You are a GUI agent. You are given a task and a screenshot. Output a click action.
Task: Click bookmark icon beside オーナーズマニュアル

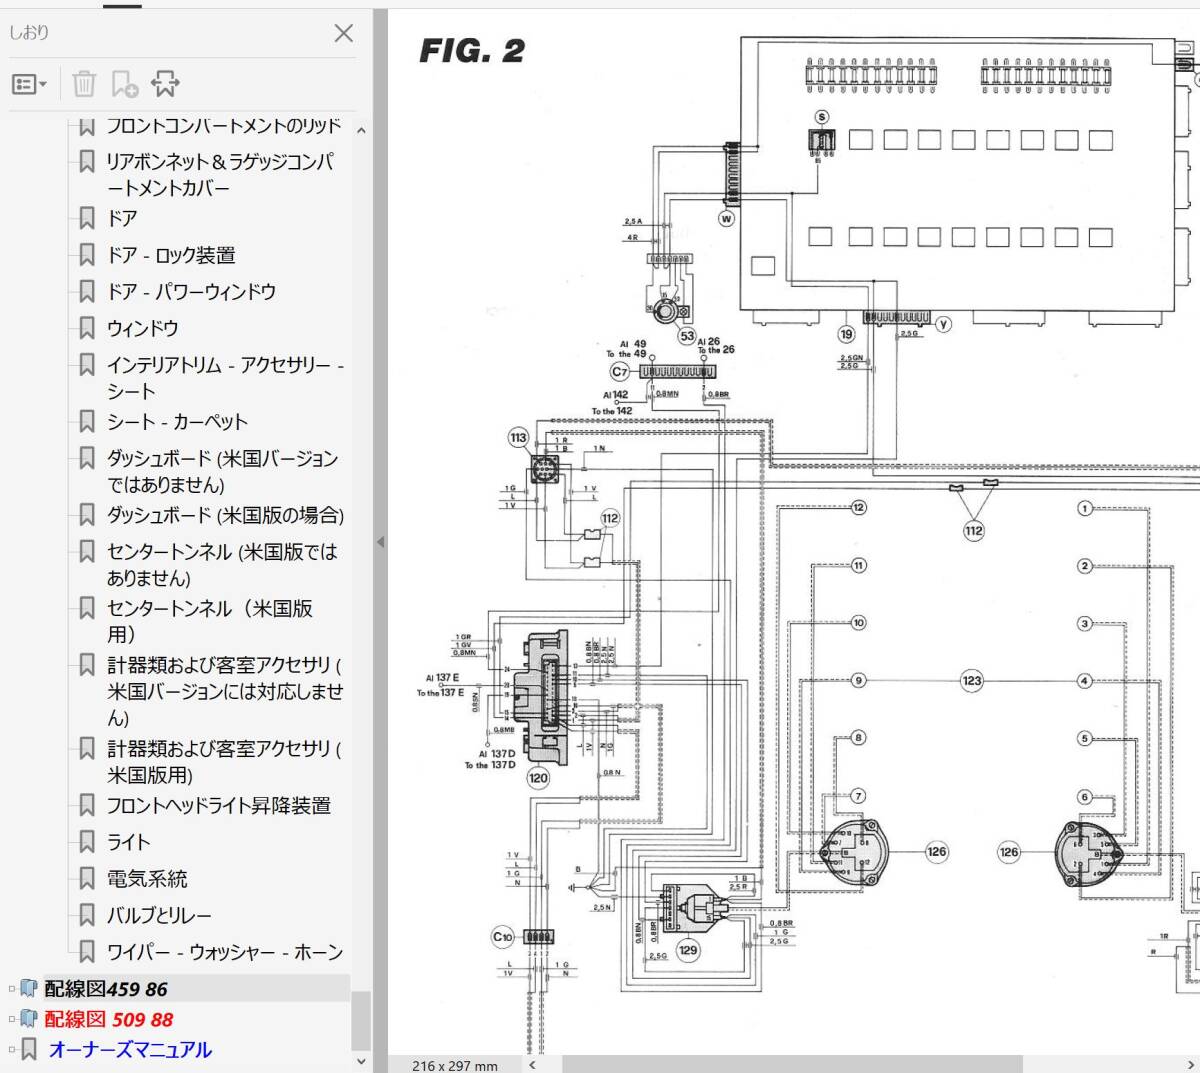pos(29,1050)
